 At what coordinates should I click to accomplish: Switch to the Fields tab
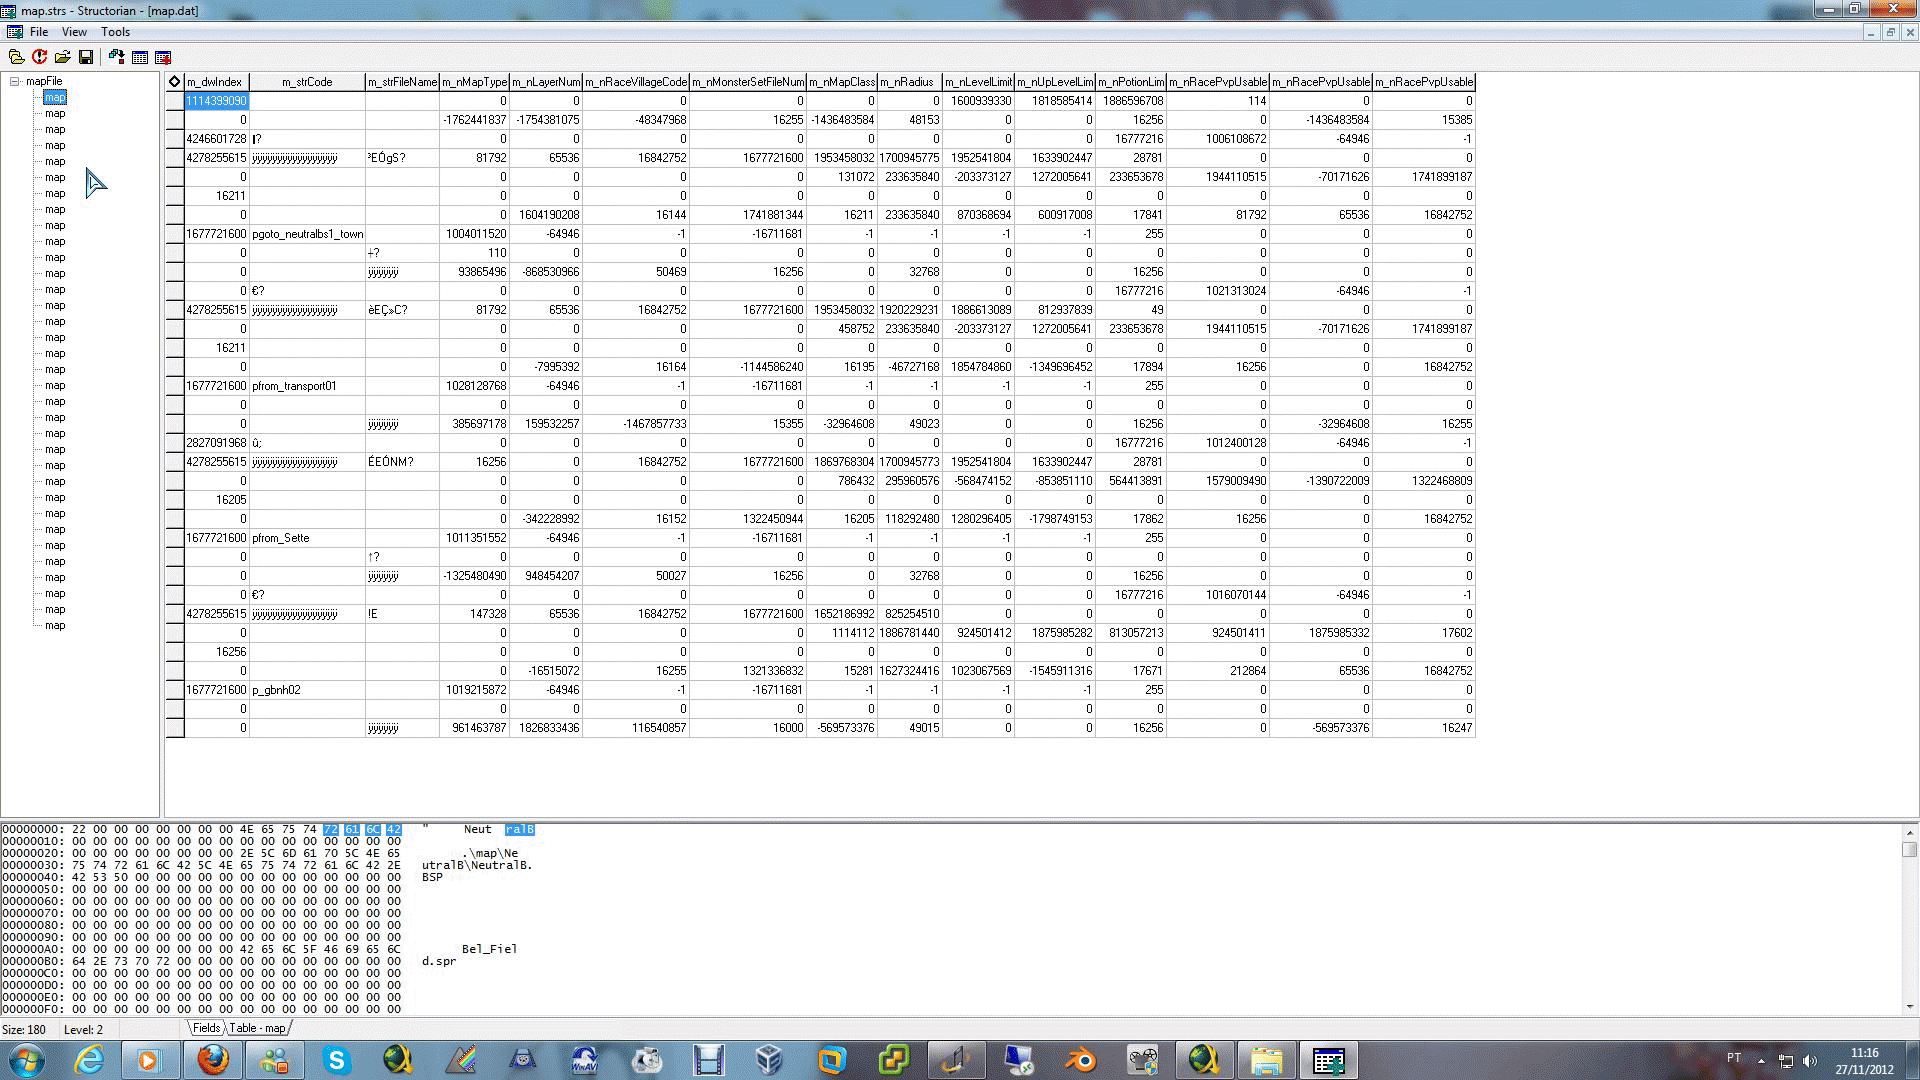click(x=206, y=1028)
